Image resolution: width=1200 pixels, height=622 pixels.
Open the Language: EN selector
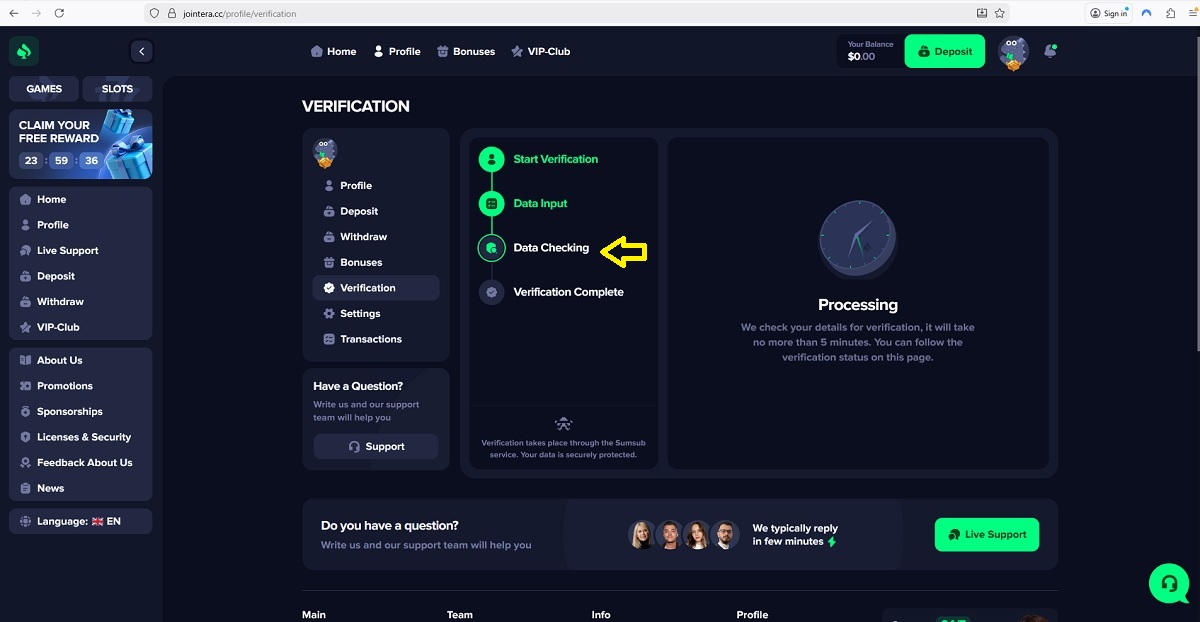coord(80,521)
